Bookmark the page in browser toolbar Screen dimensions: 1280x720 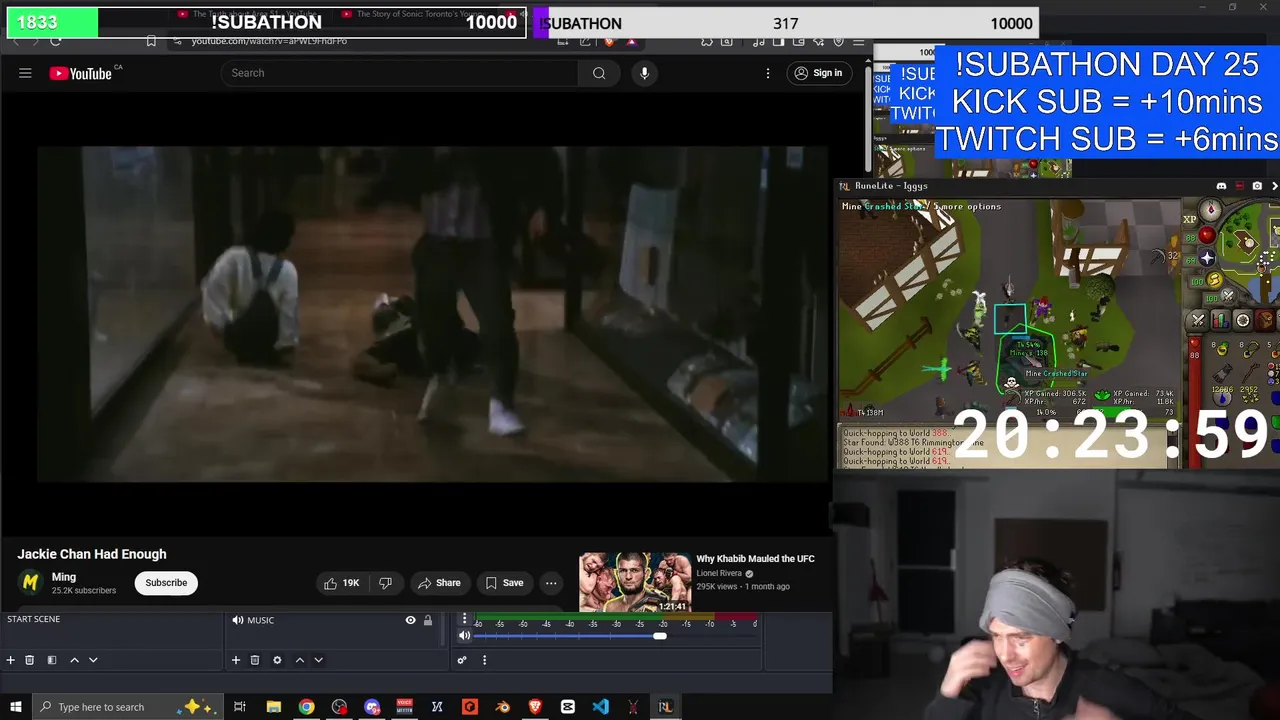(x=151, y=41)
